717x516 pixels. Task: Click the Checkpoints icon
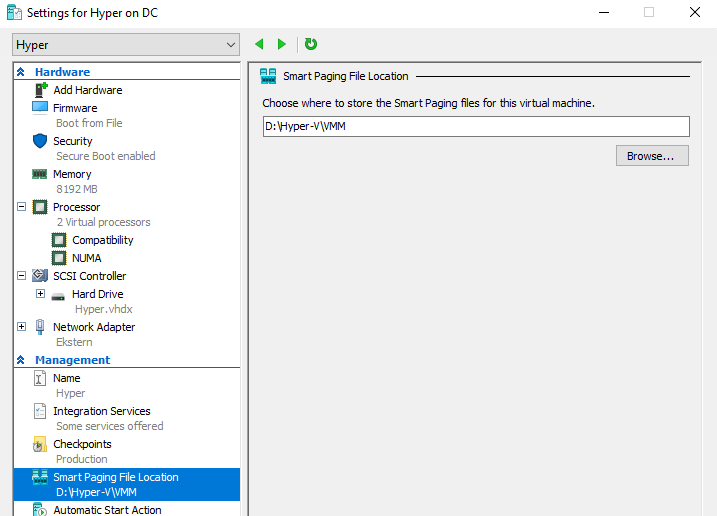(x=40, y=444)
